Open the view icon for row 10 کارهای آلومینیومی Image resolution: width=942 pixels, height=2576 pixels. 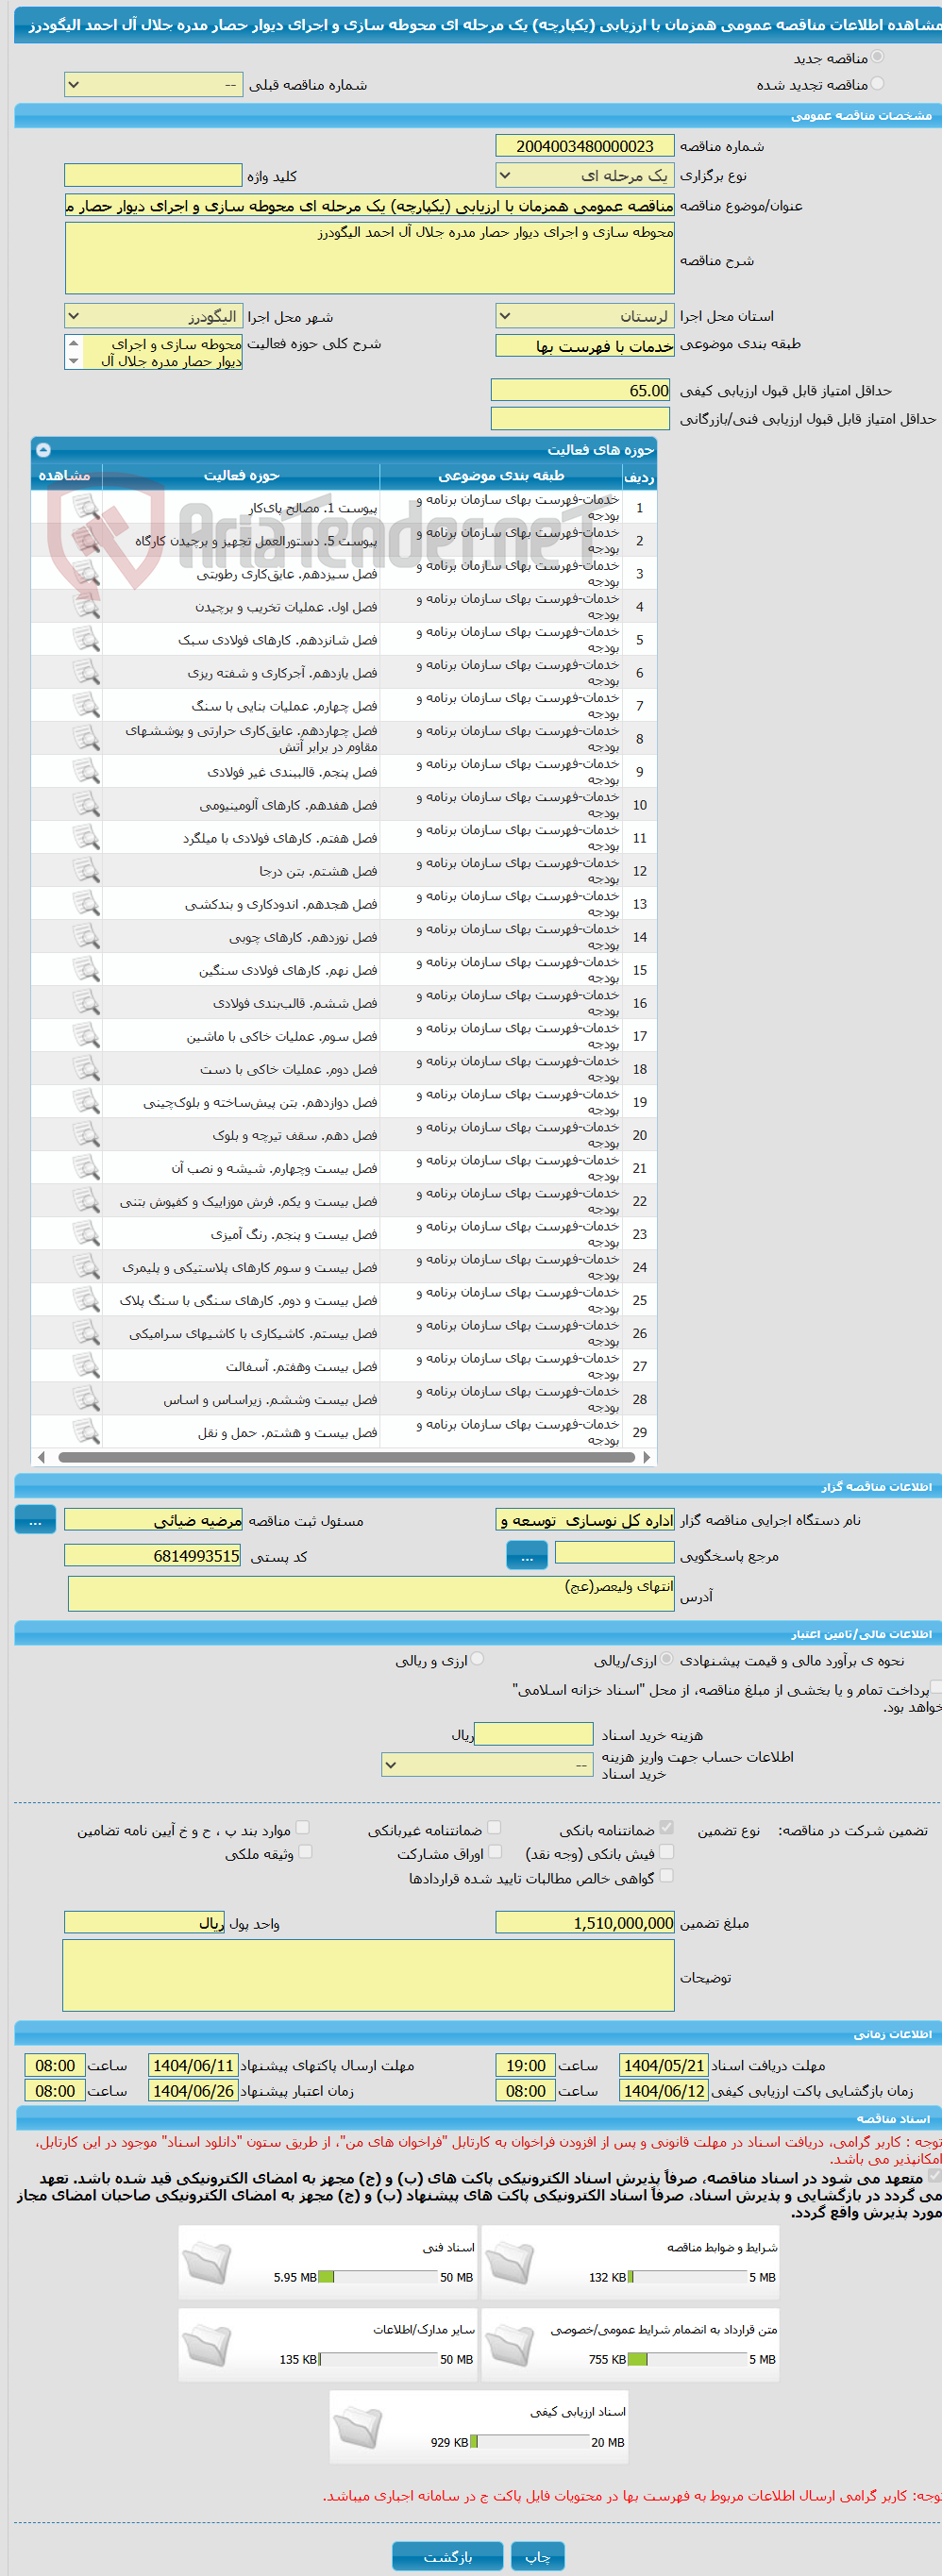coord(86,804)
